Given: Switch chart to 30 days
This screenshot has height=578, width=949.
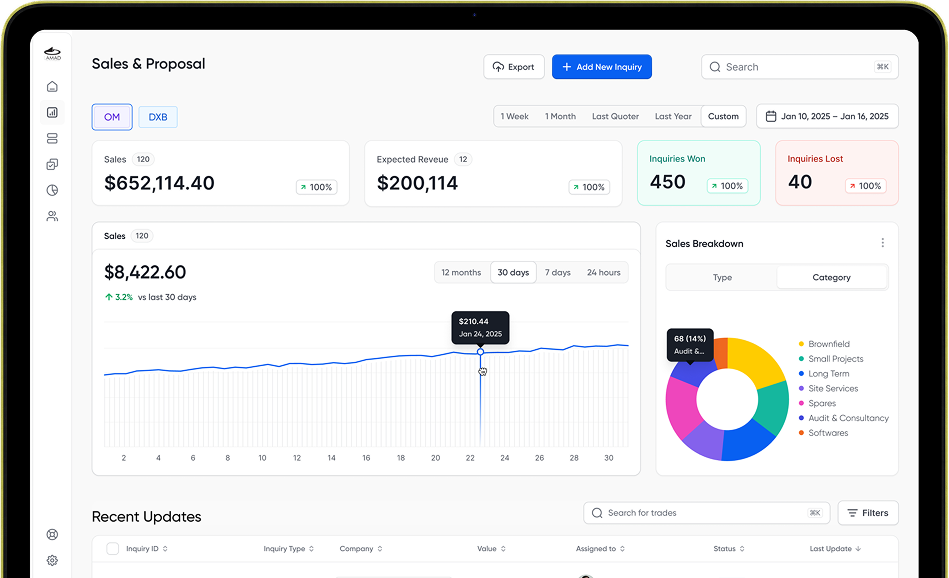Looking at the screenshot, I should [x=513, y=272].
